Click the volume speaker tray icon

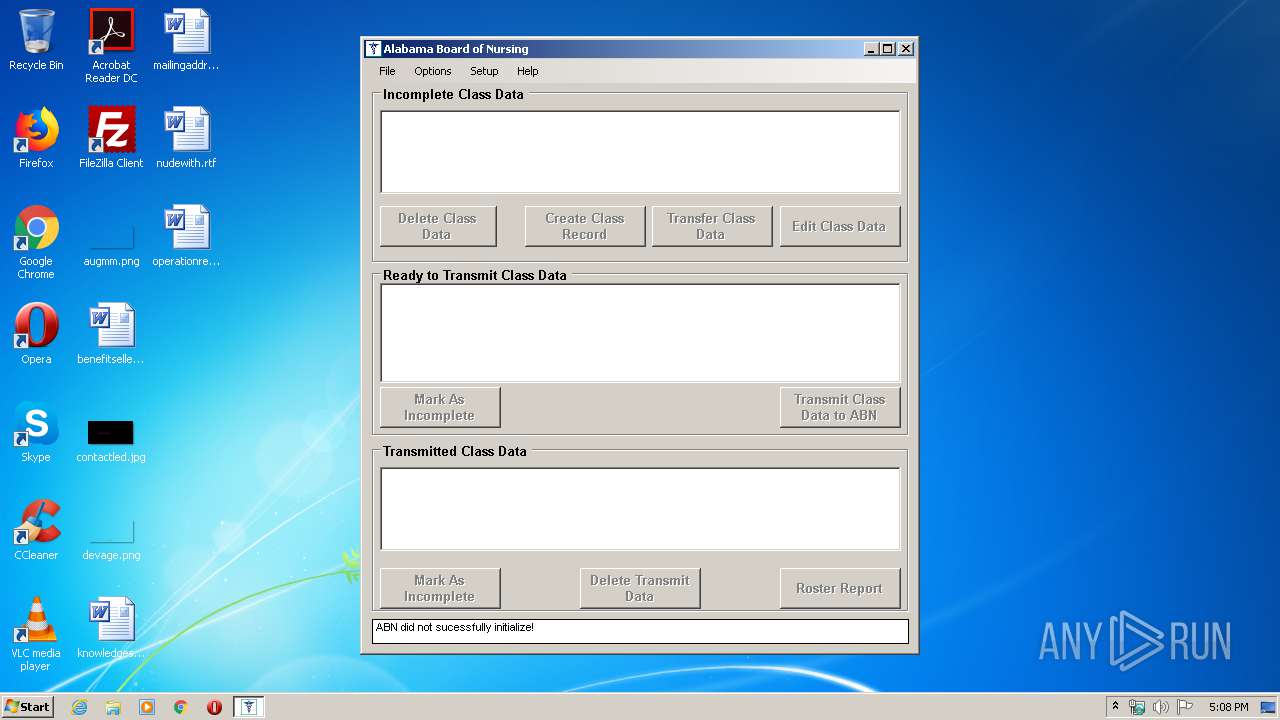1160,707
